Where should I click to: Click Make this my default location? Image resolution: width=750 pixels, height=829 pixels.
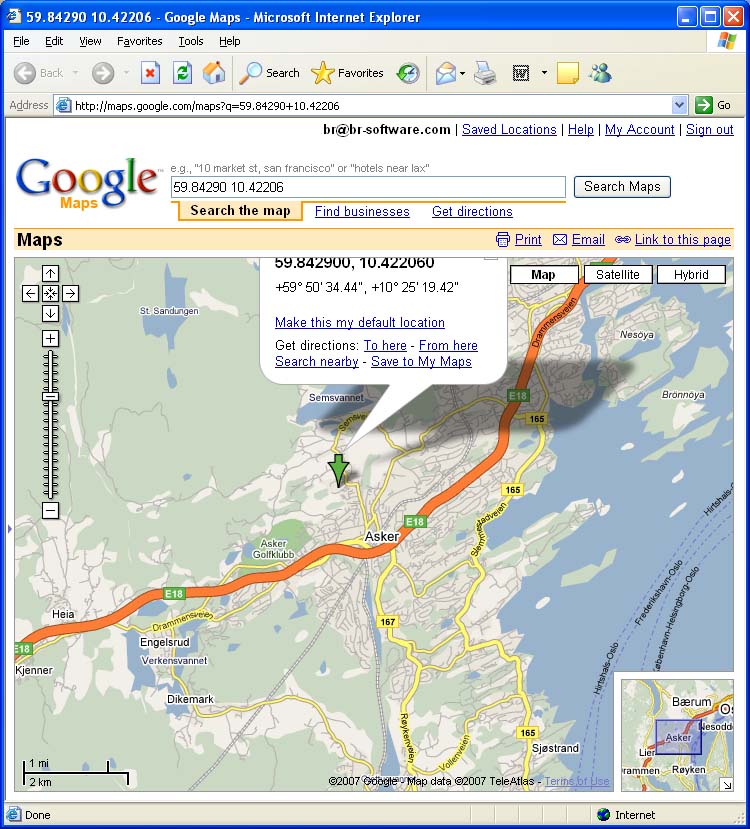point(360,323)
